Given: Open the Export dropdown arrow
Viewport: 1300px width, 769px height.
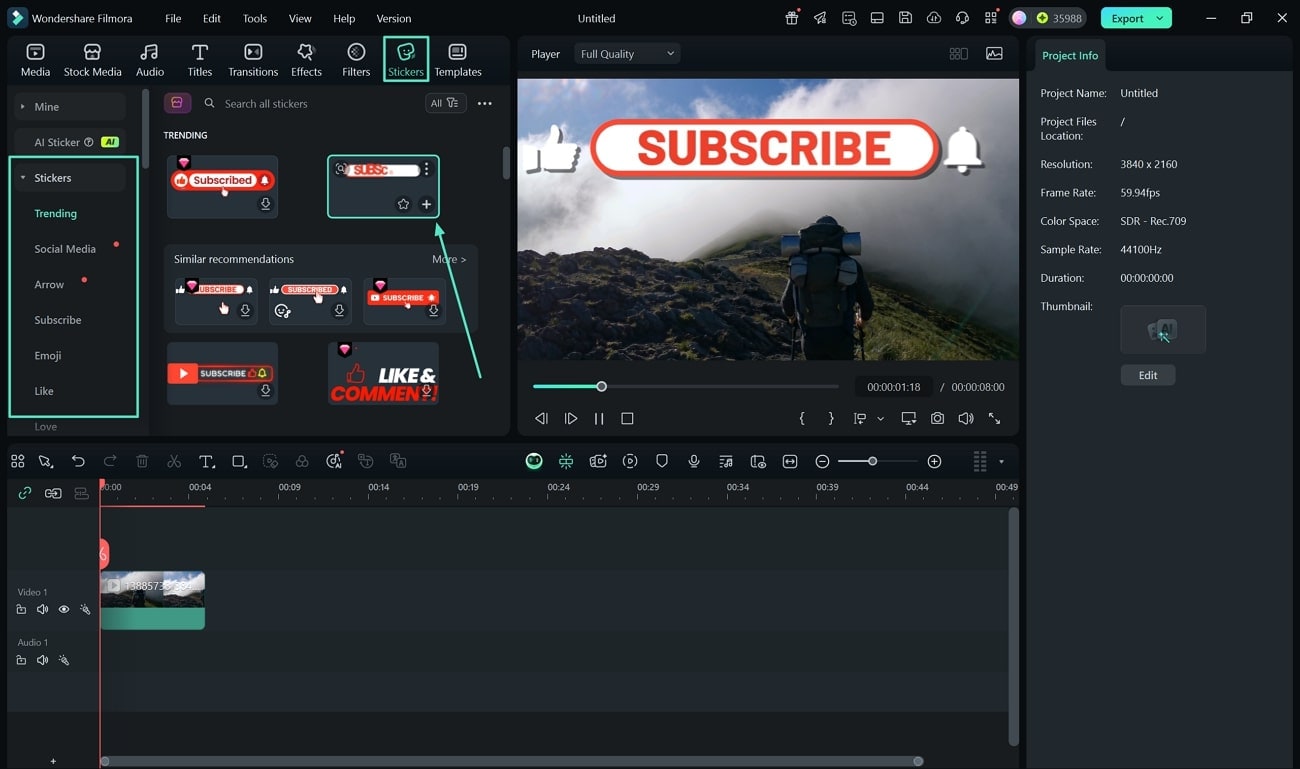Looking at the screenshot, I should (1160, 18).
